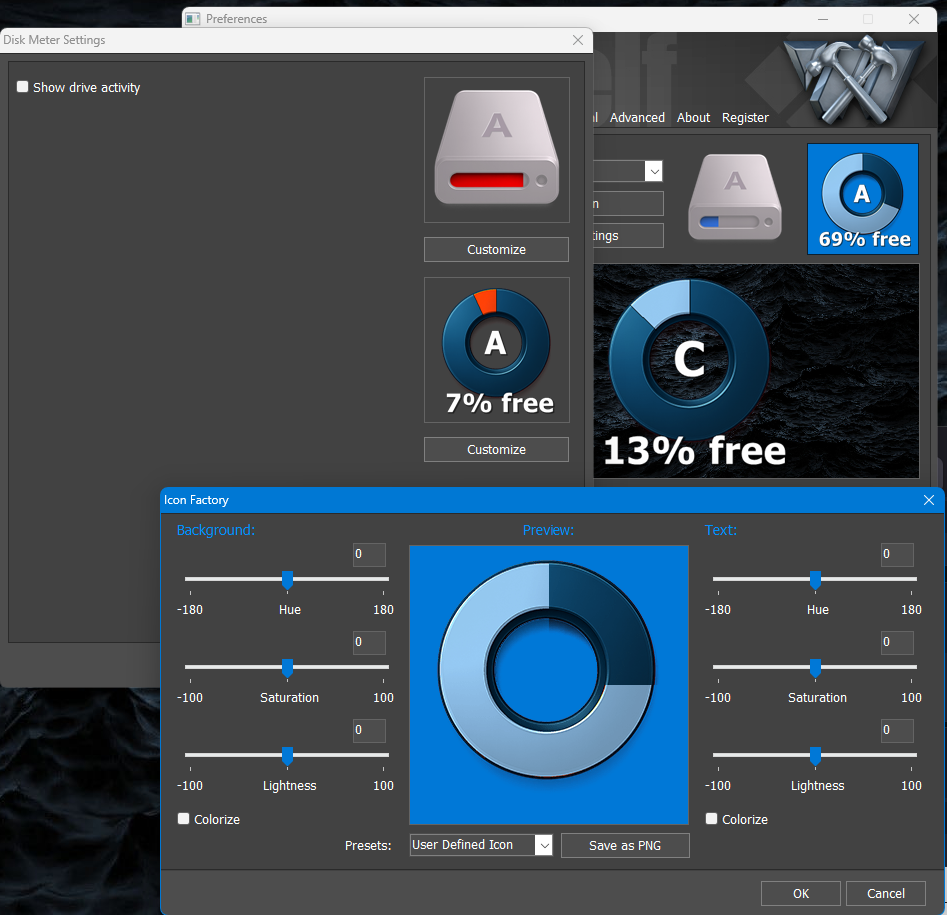Close the Icon Factory dialog

[x=928, y=500]
